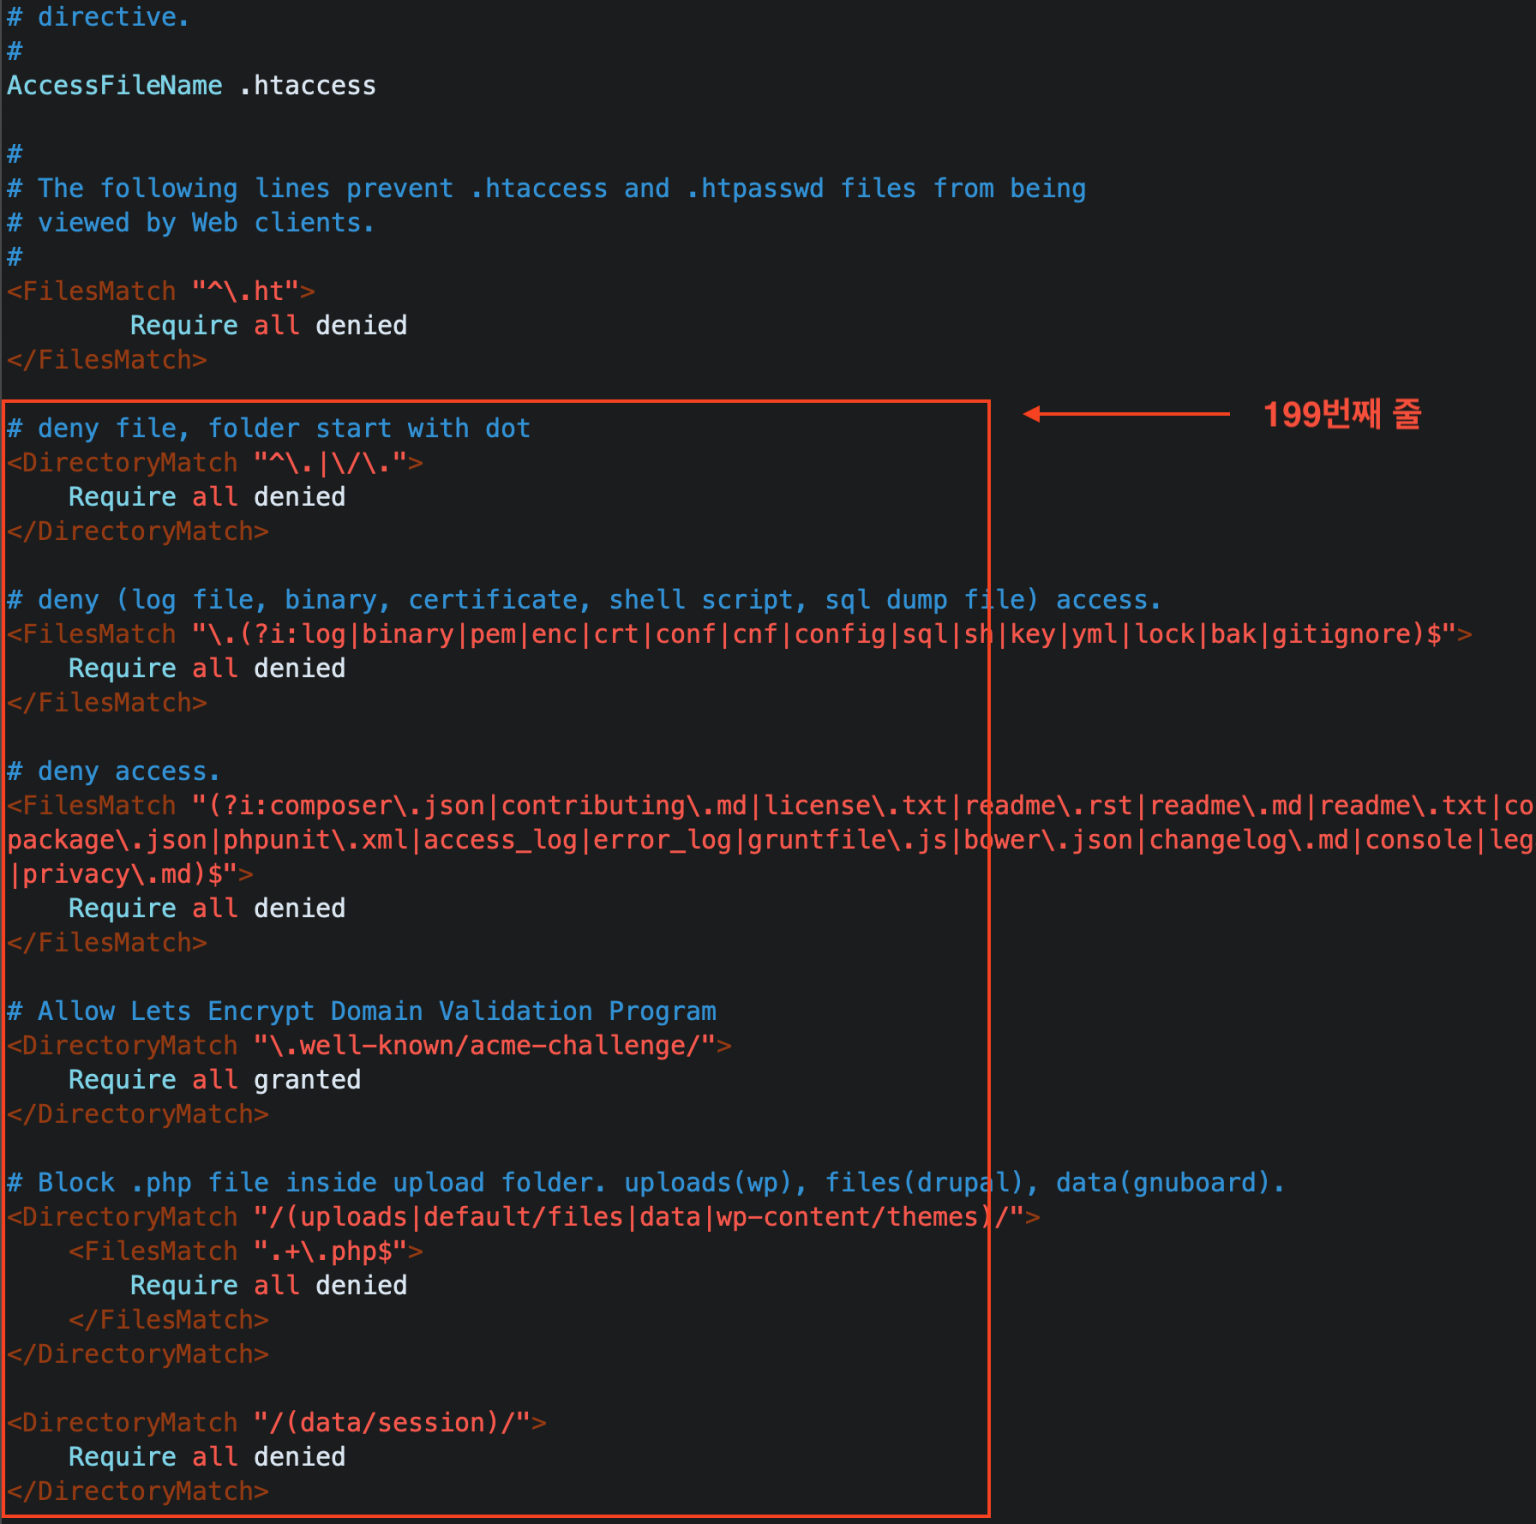Click the uploads|default/files DirectoryMatch pattern
This screenshot has height=1524, width=1536.
click(x=520, y=1216)
